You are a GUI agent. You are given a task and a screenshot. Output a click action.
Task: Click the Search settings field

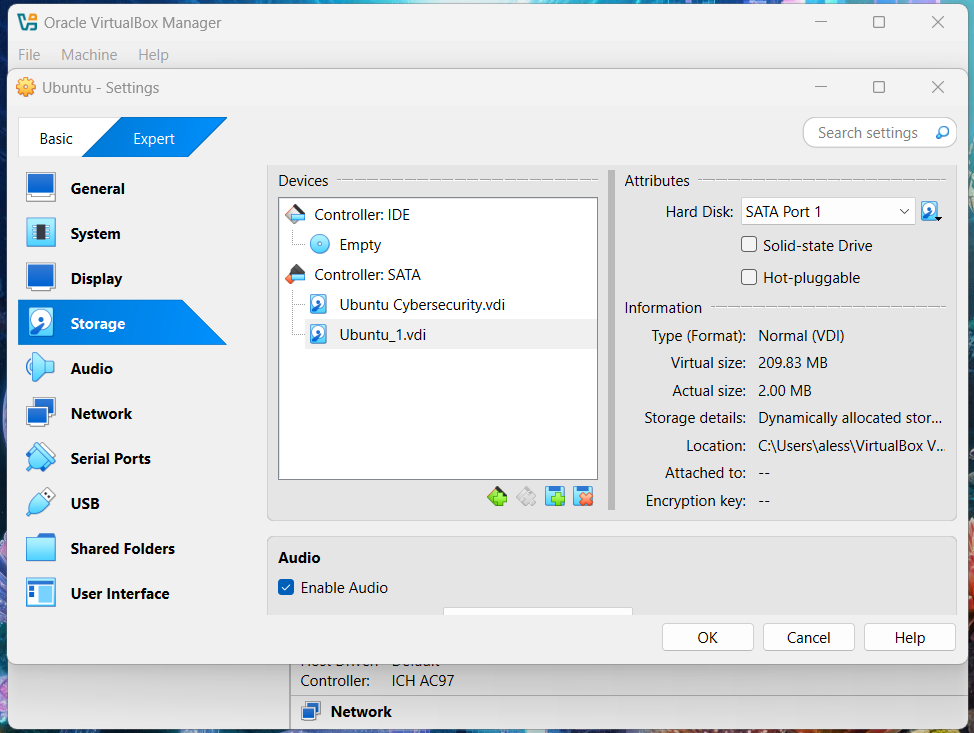[x=868, y=133]
